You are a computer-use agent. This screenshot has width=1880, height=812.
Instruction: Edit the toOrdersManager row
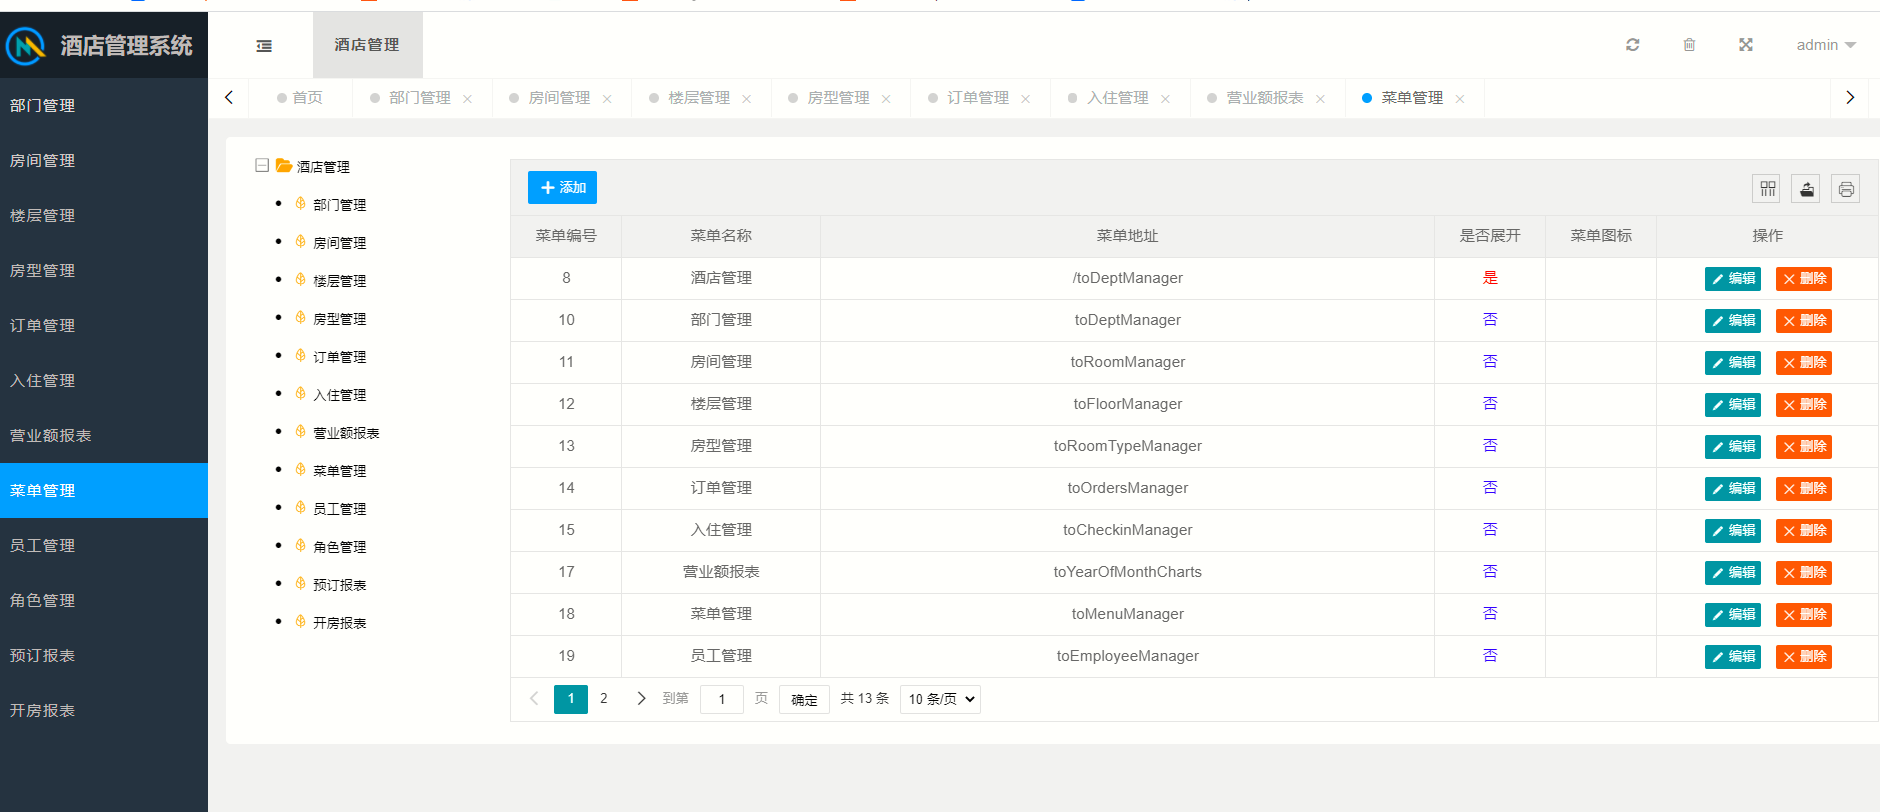[1733, 489]
